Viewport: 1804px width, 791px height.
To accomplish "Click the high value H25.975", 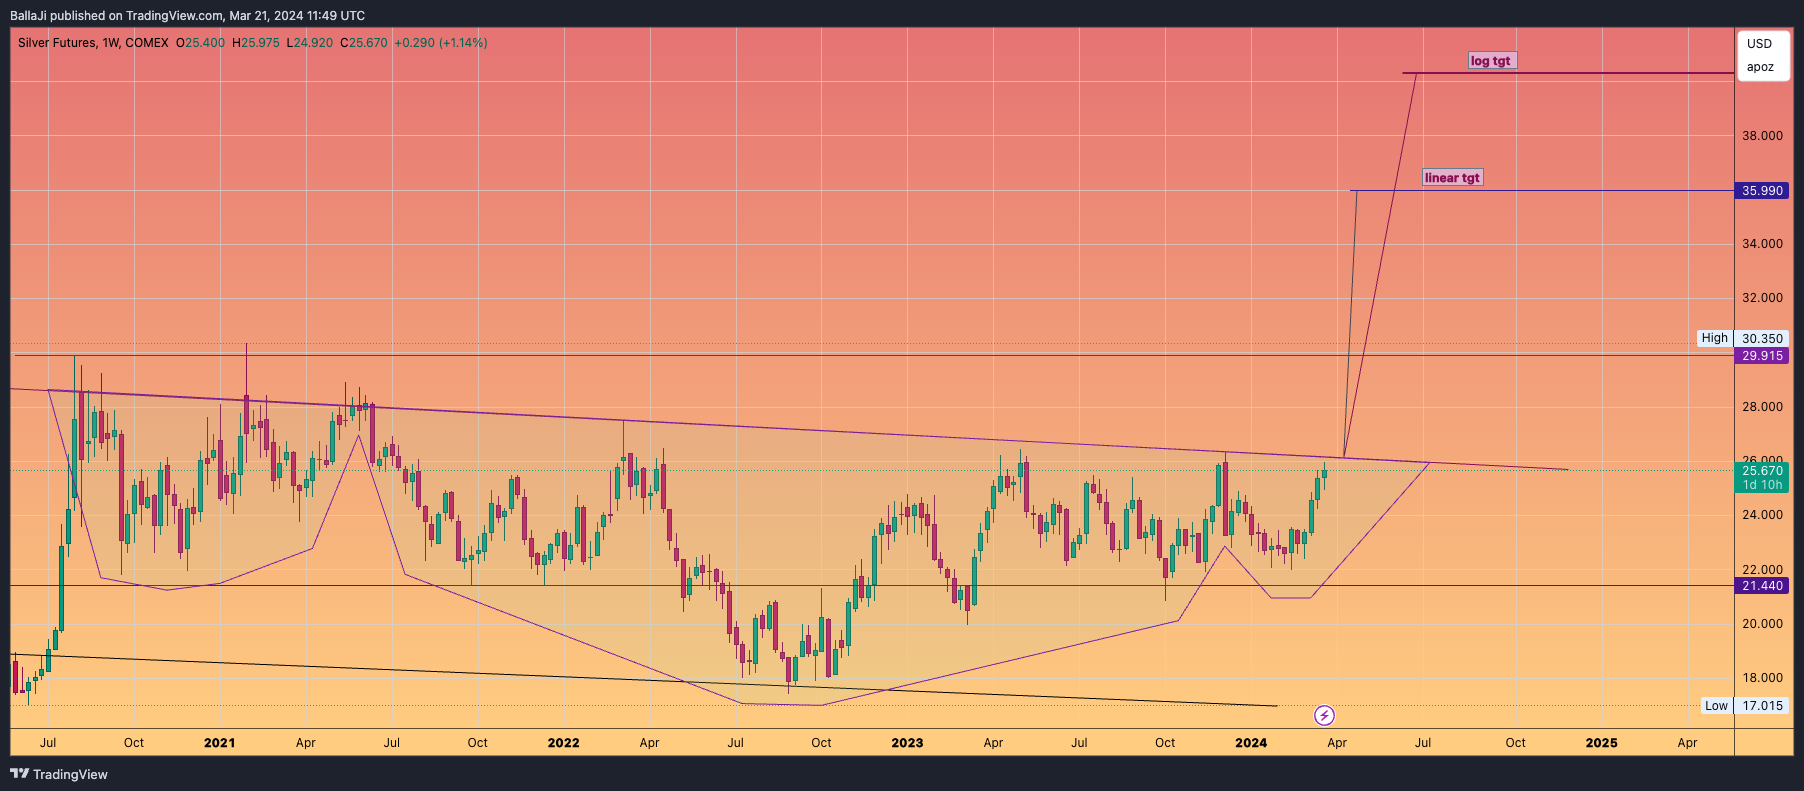I will [x=256, y=43].
